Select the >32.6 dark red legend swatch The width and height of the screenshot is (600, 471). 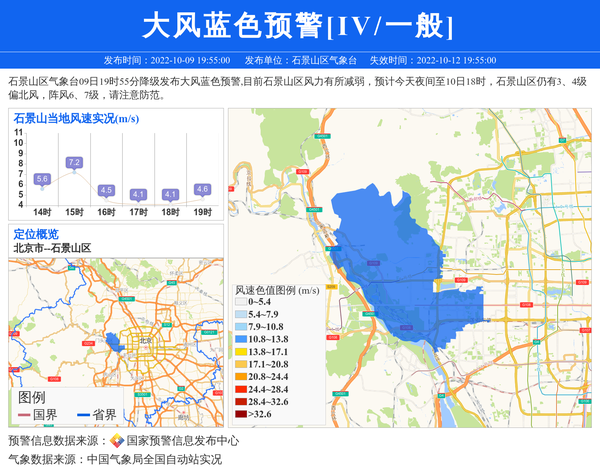240,414
